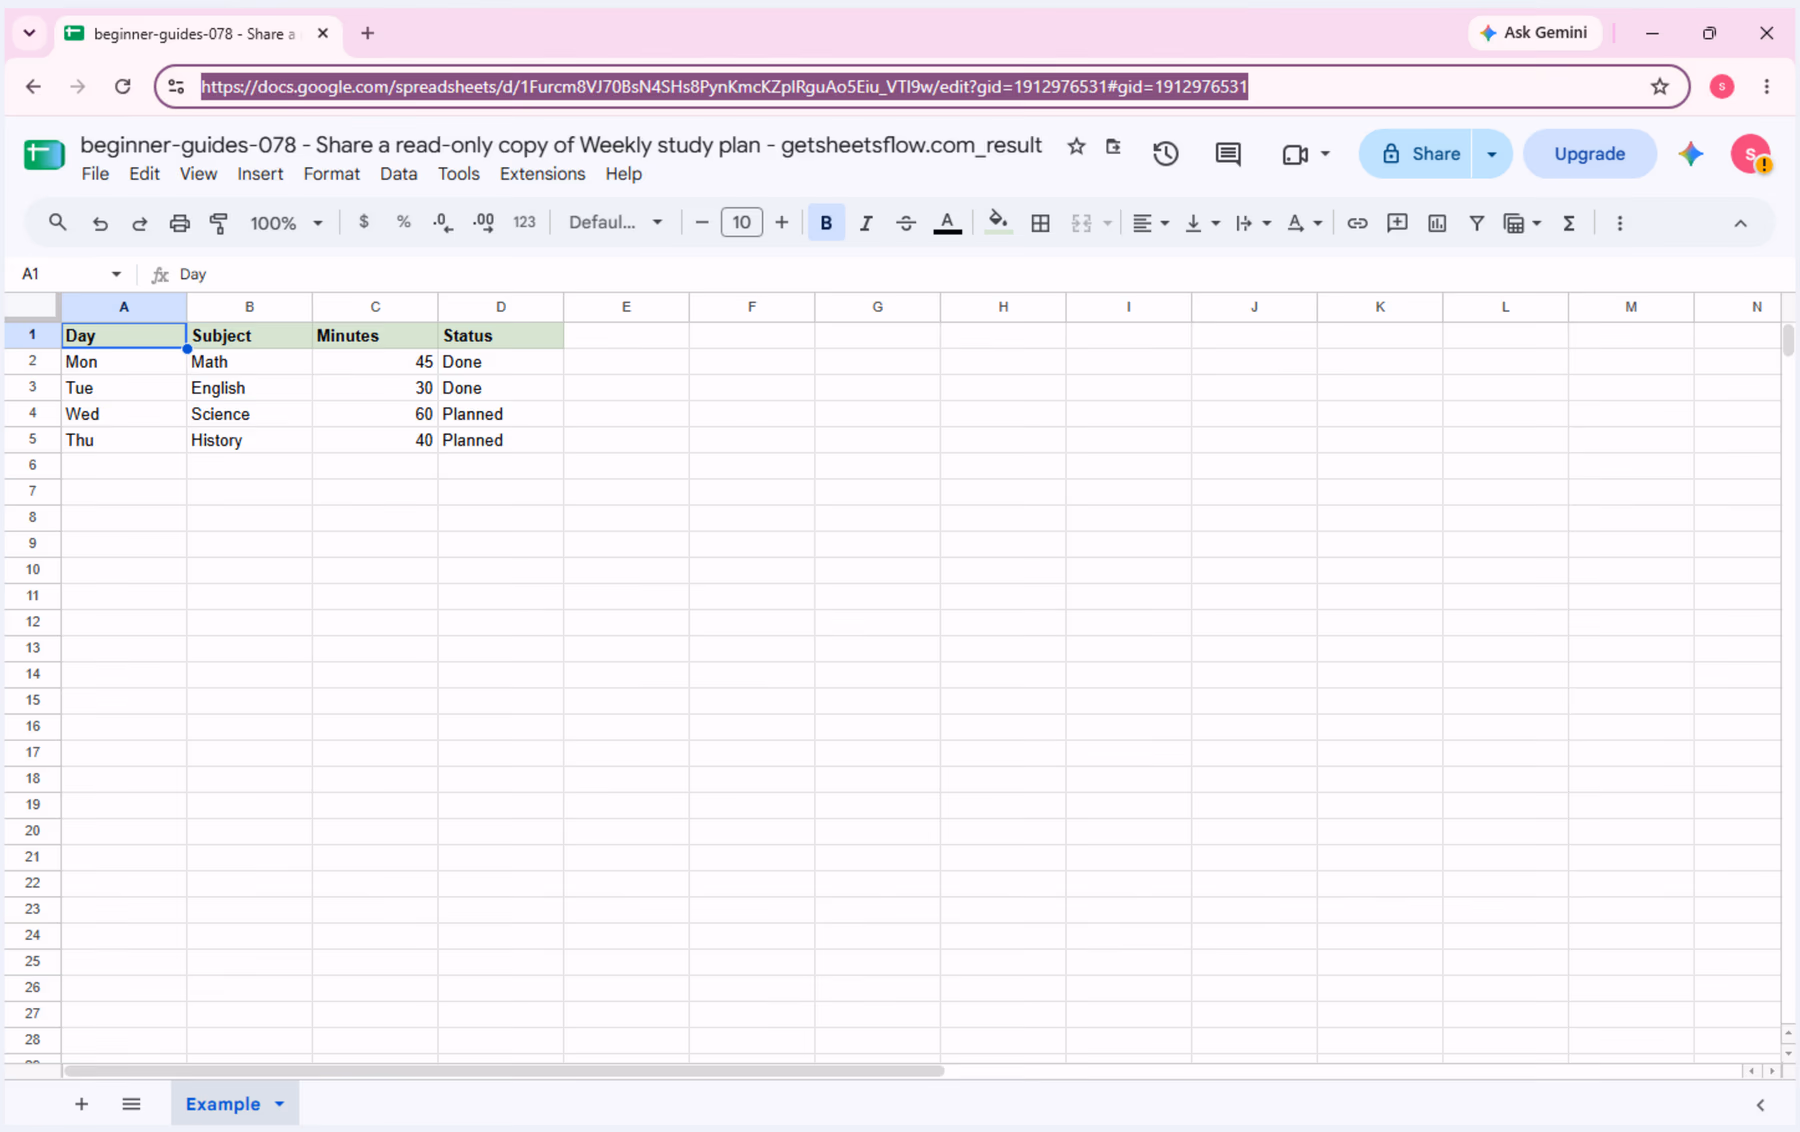This screenshot has height=1132, width=1800.
Task: Insert a comment
Action: click(1397, 223)
